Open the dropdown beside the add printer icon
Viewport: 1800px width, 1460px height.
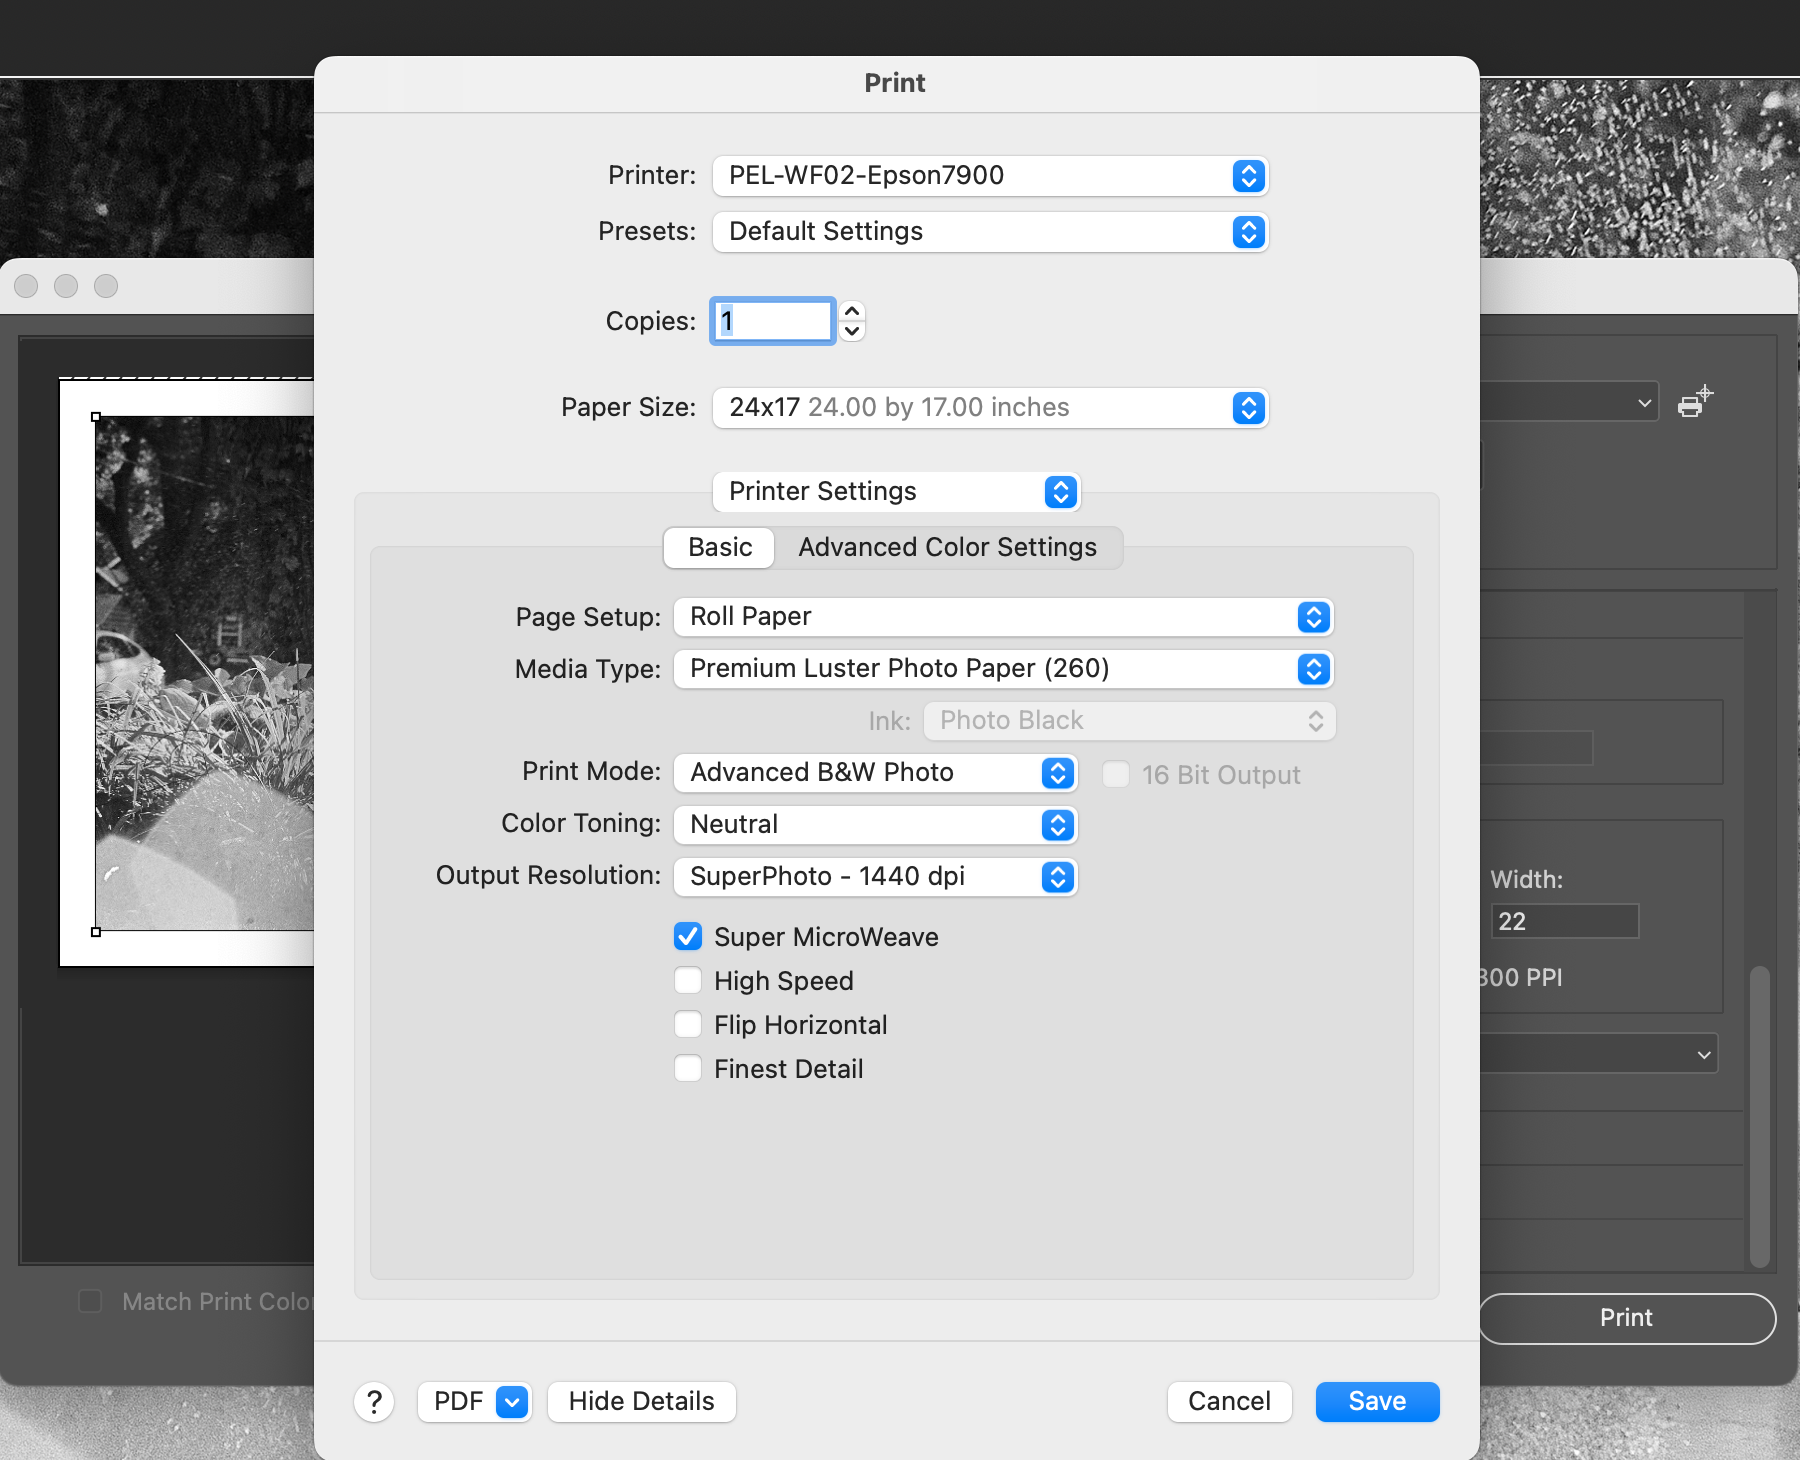(1569, 403)
